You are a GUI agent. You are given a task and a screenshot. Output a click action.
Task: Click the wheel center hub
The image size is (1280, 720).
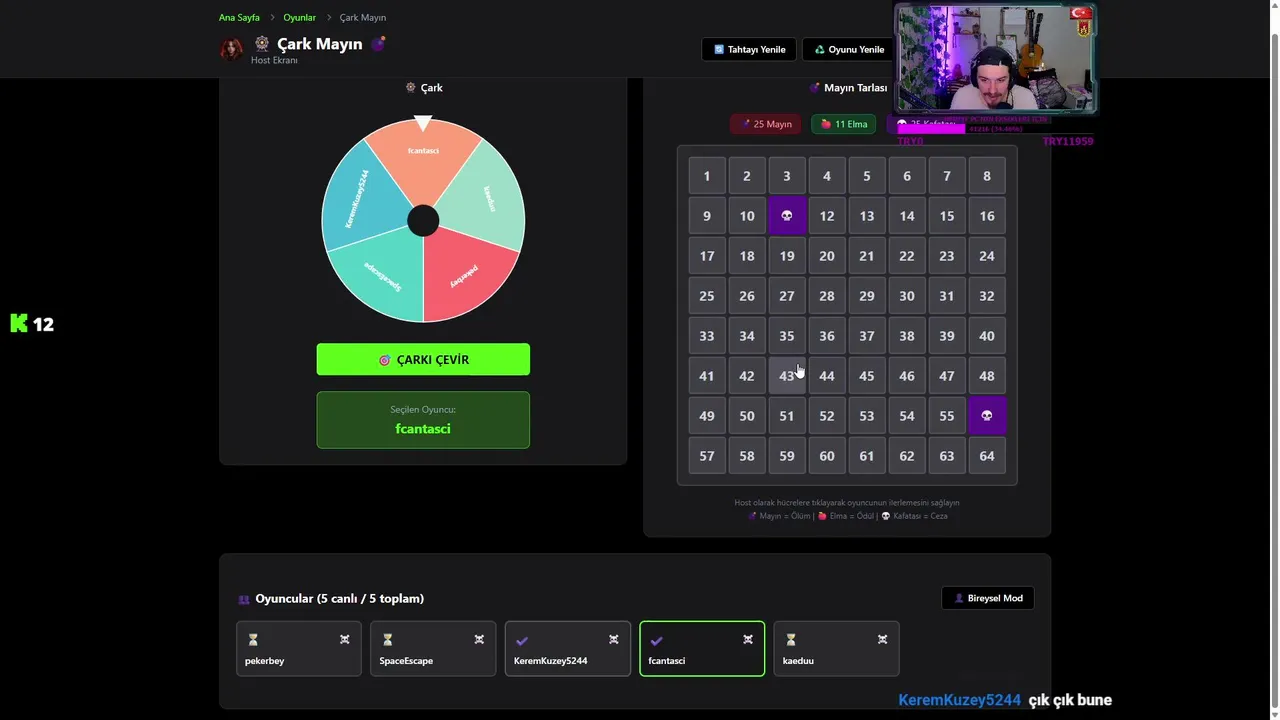(423, 221)
